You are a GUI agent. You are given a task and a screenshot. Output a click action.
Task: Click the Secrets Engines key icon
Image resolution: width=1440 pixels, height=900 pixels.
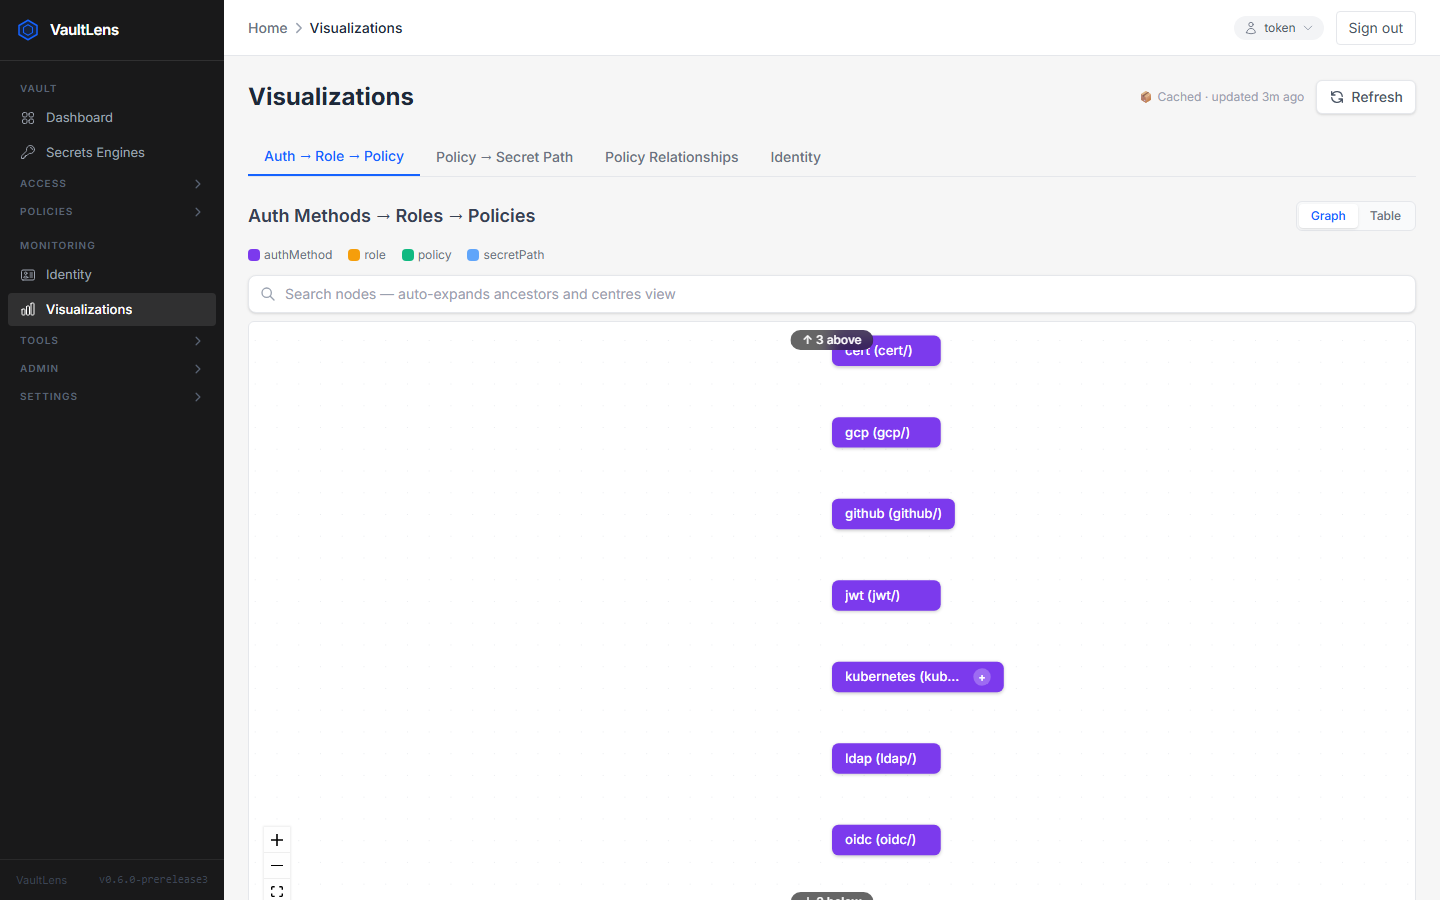click(x=28, y=152)
